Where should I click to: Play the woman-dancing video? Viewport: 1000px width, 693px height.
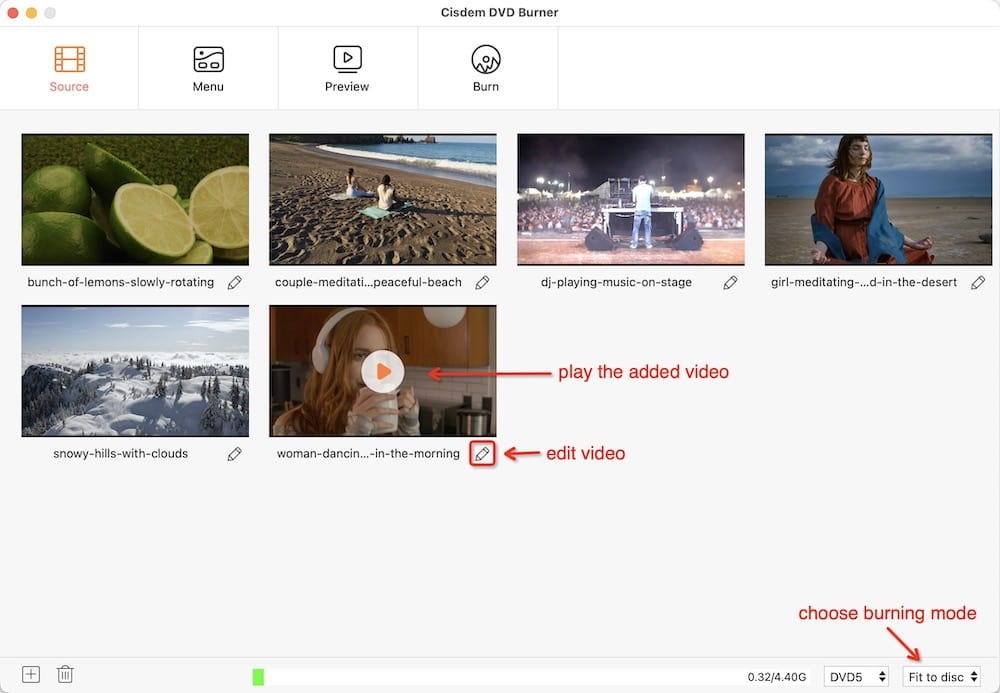point(383,370)
